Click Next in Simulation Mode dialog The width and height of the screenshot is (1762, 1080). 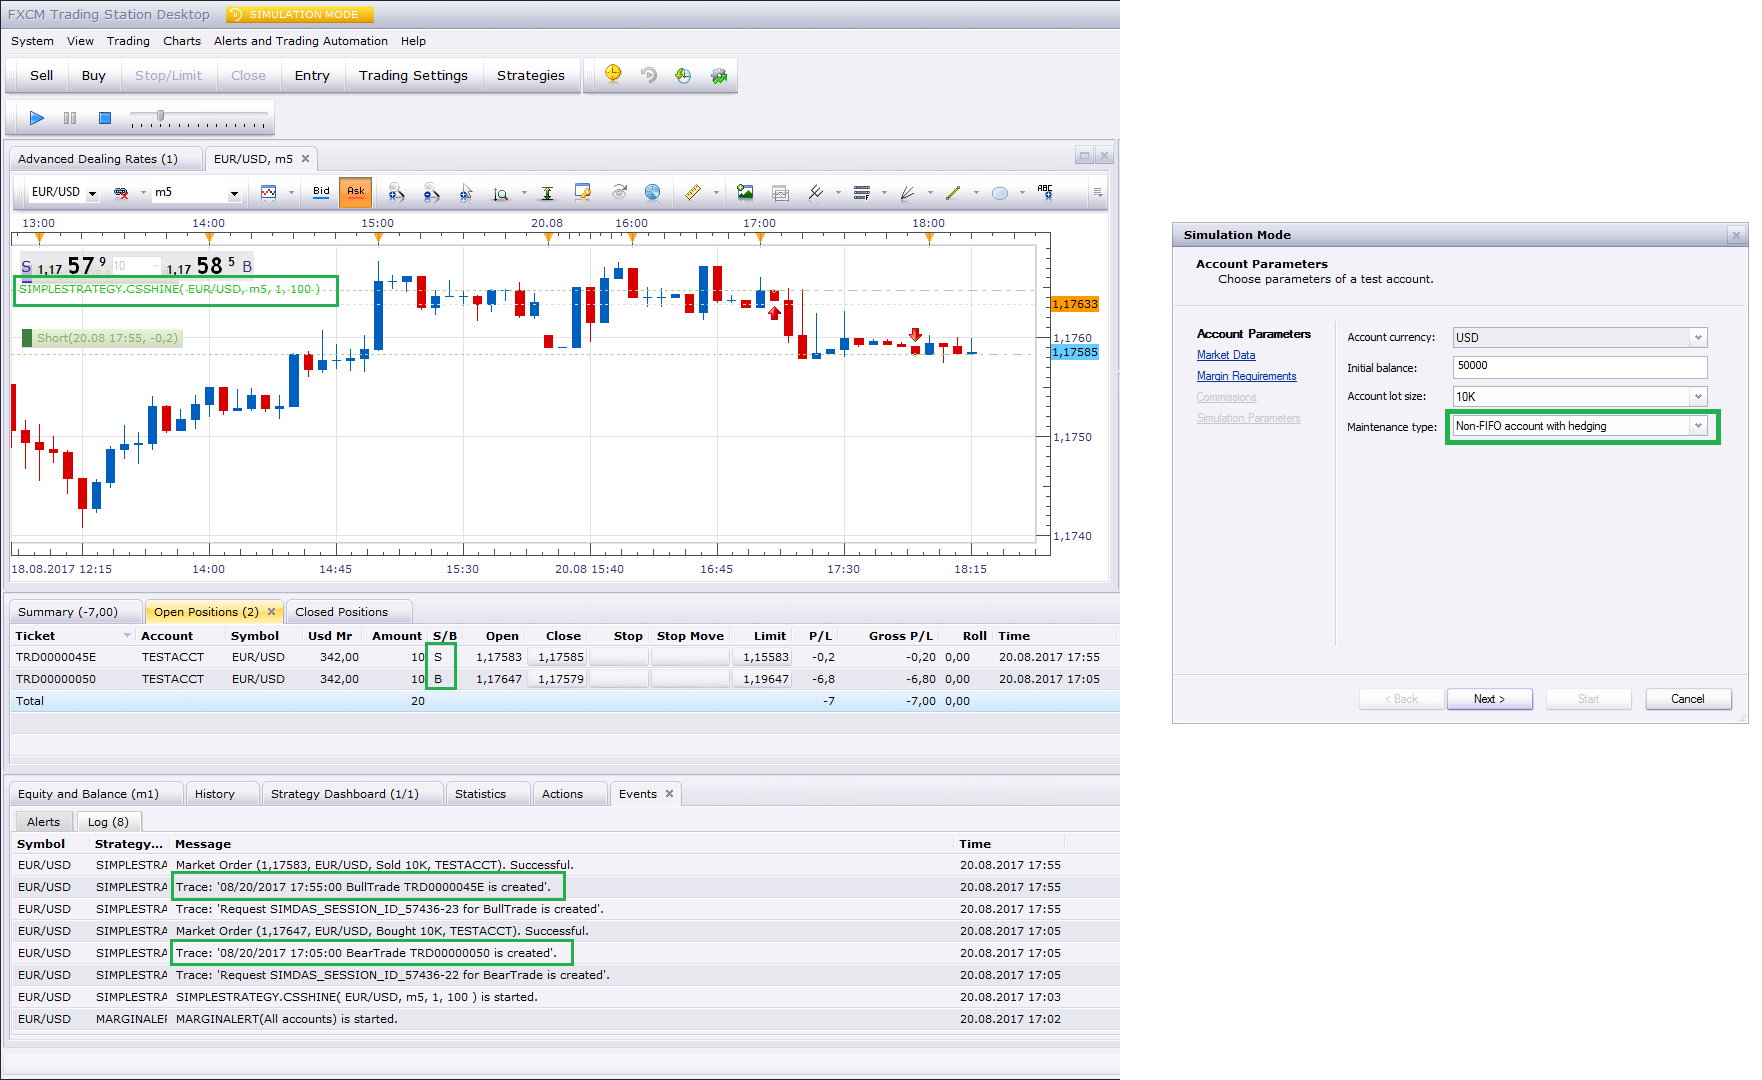coord(1489,699)
